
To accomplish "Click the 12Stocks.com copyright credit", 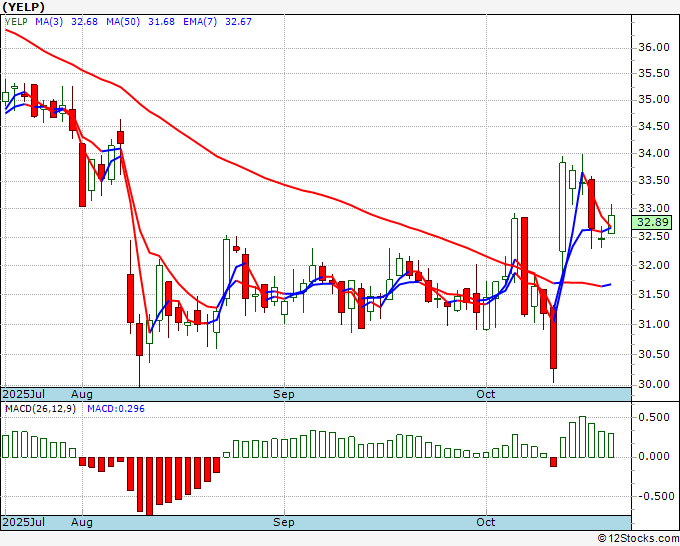I will click(x=638, y=539).
